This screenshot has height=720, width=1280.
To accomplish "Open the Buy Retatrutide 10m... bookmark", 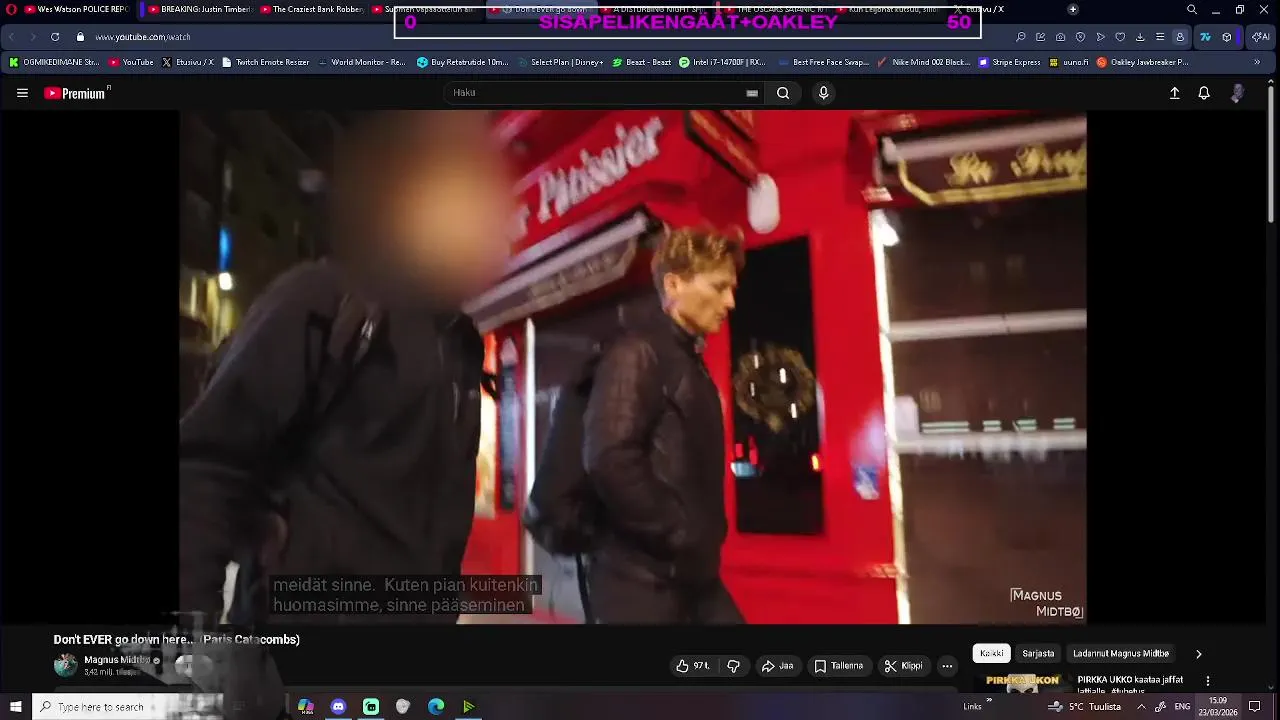I will pyautogui.click(x=463, y=62).
